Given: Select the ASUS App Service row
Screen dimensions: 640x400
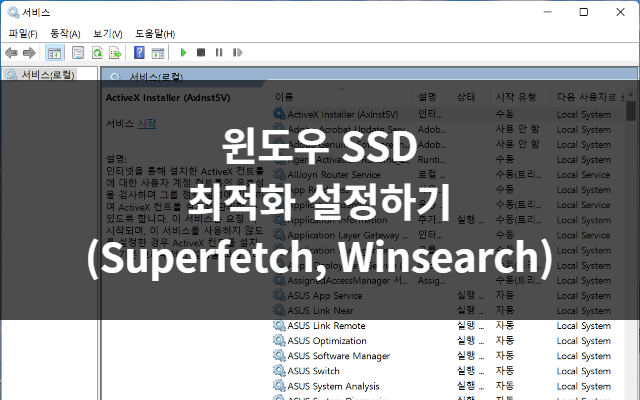Looking at the screenshot, I should coord(448,296).
